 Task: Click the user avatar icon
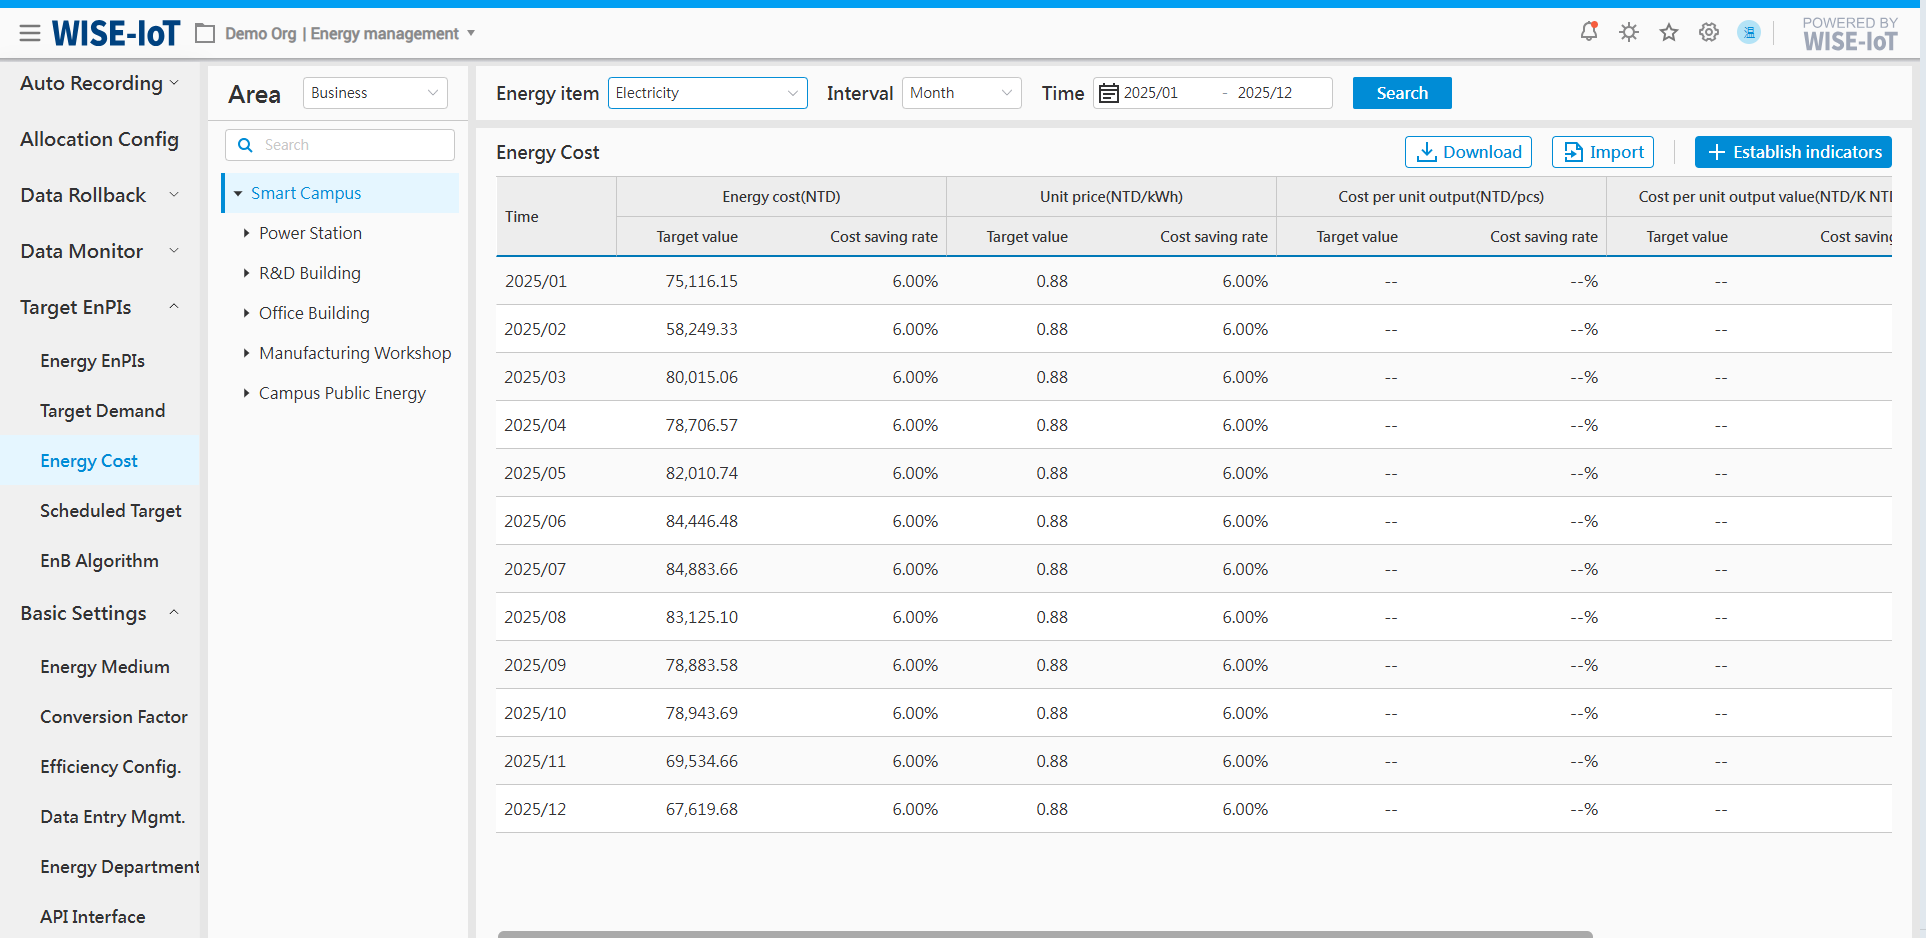(1749, 33)
